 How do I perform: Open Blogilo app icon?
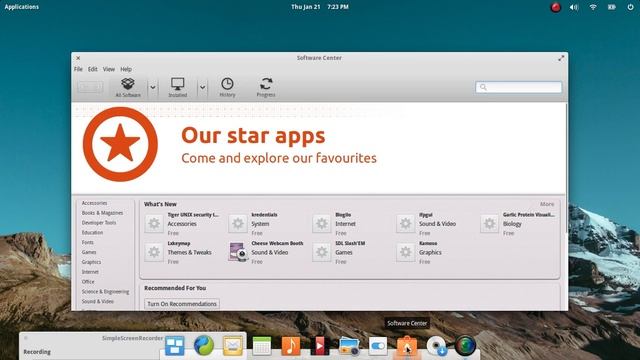click(x=322, y=224)
